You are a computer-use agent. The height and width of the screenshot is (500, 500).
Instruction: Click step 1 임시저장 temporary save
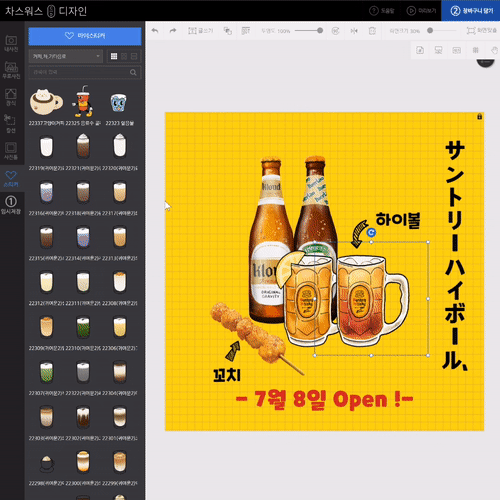coord(11,205)
